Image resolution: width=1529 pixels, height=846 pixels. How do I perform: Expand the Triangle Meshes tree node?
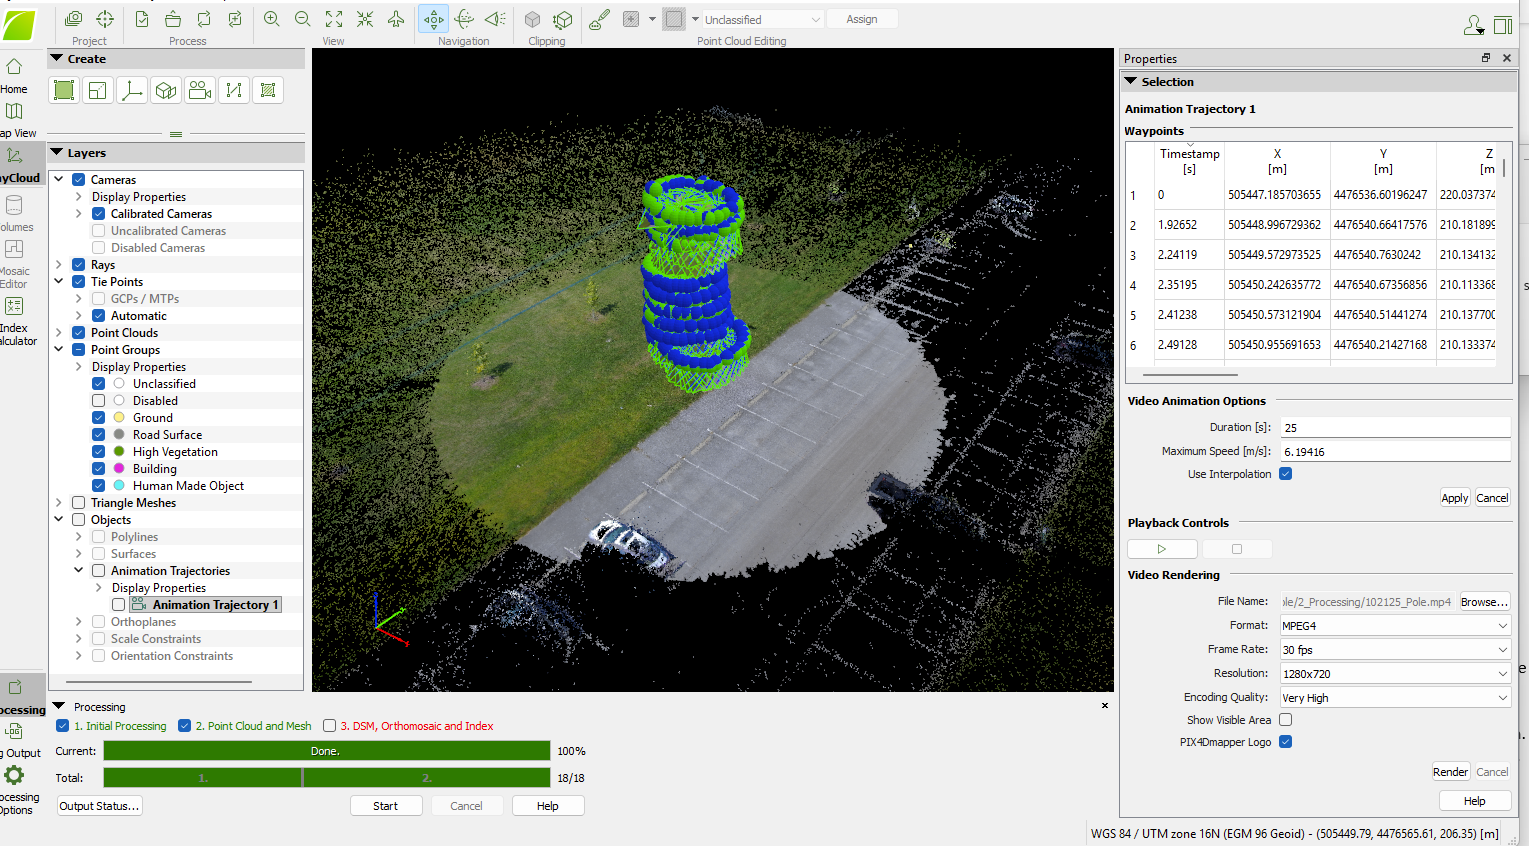(x=59, y=503)
